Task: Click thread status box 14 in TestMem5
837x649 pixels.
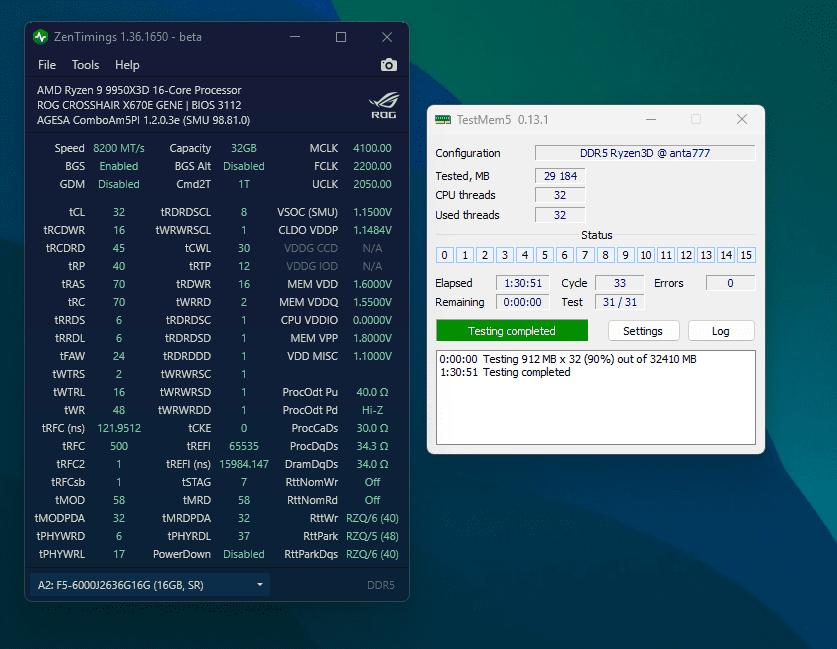Action: click(x=727, y=255)
